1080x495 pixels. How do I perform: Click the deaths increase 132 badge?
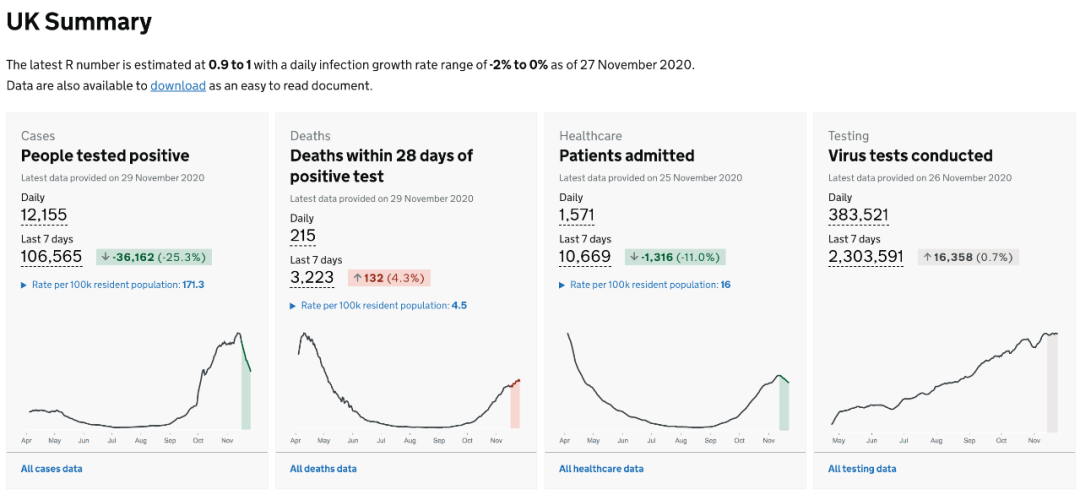pyautogui.click(x=389, y=278)
